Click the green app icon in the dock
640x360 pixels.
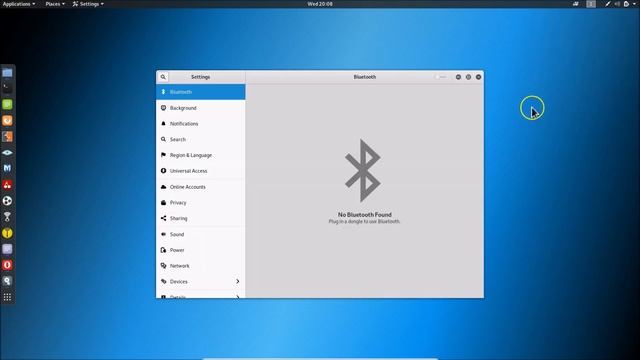7,104
